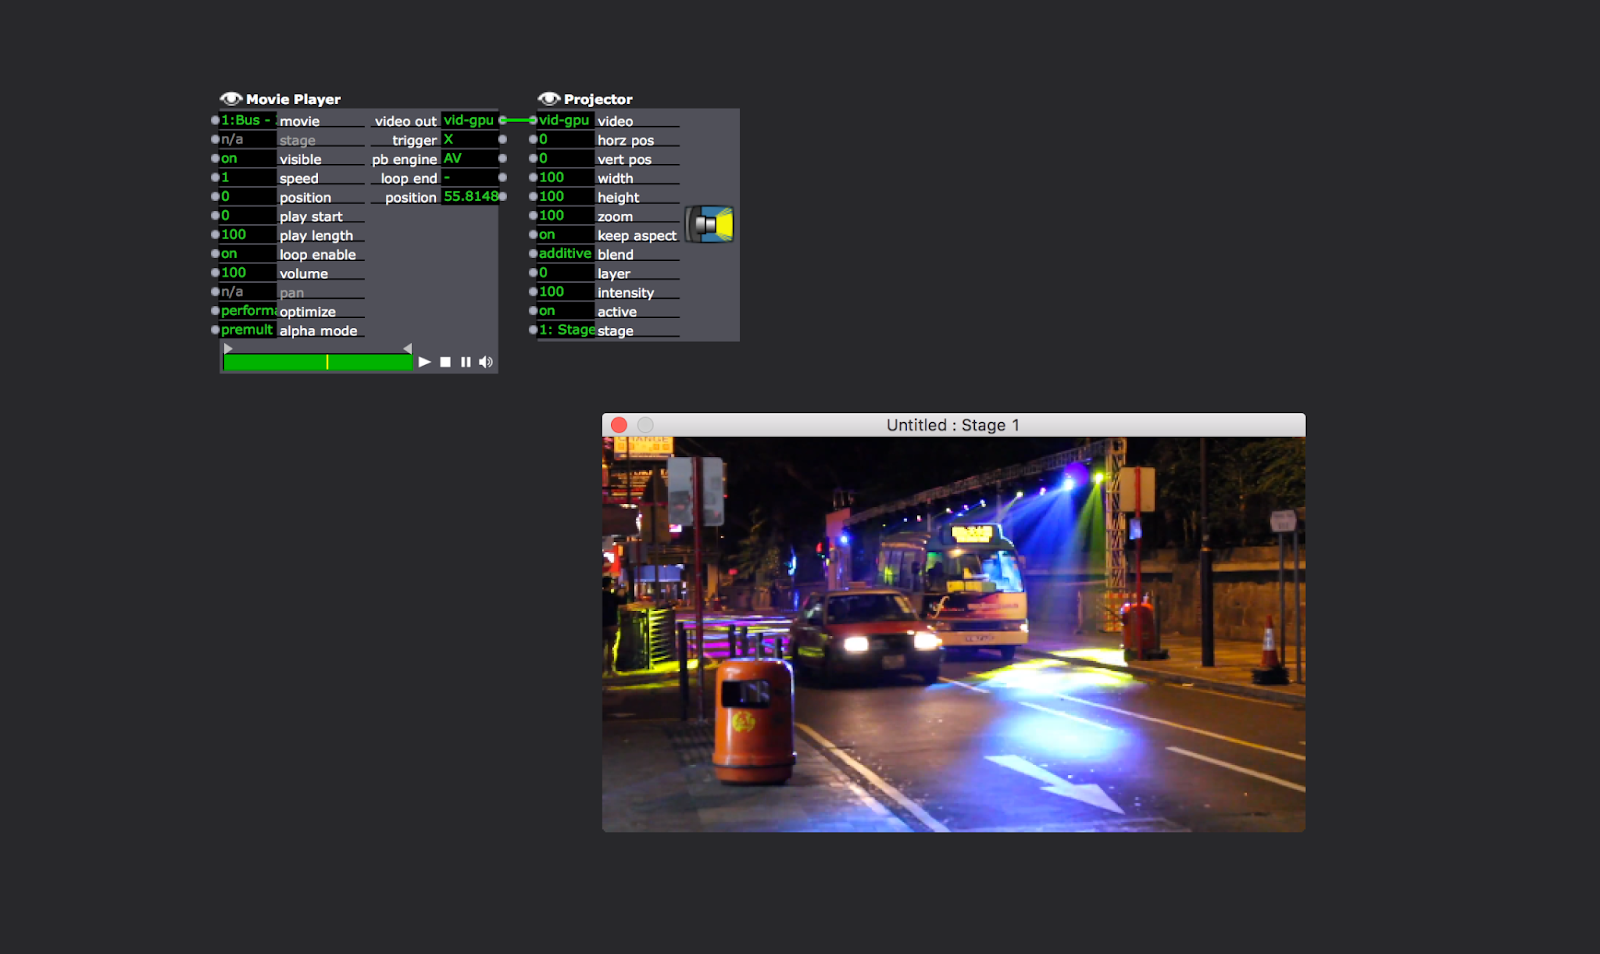Select the vert pos value 0
This screenshot has height=954, width=1600.
pos(566,158)
